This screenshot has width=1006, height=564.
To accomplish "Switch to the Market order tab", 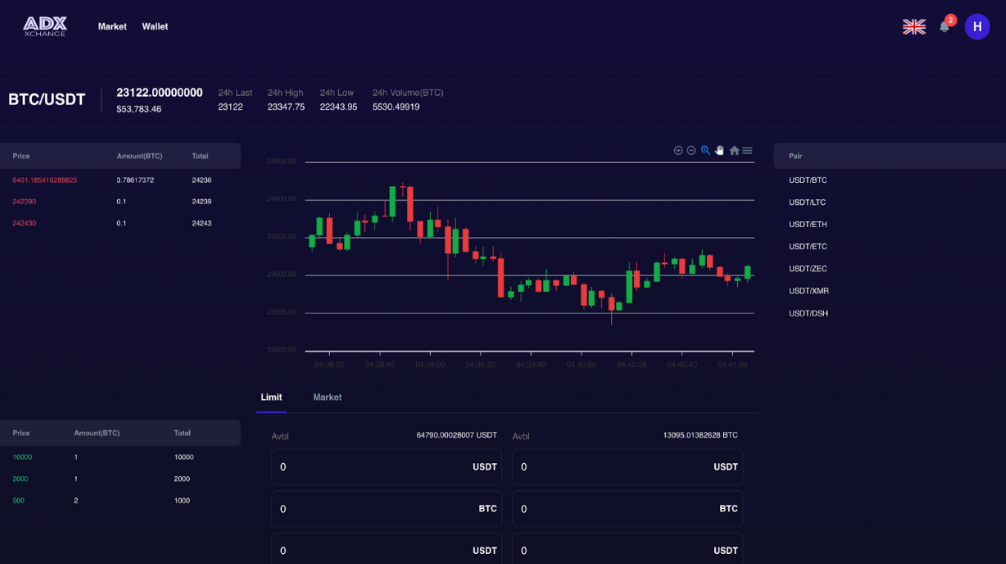I will click(x=327, y=397).
